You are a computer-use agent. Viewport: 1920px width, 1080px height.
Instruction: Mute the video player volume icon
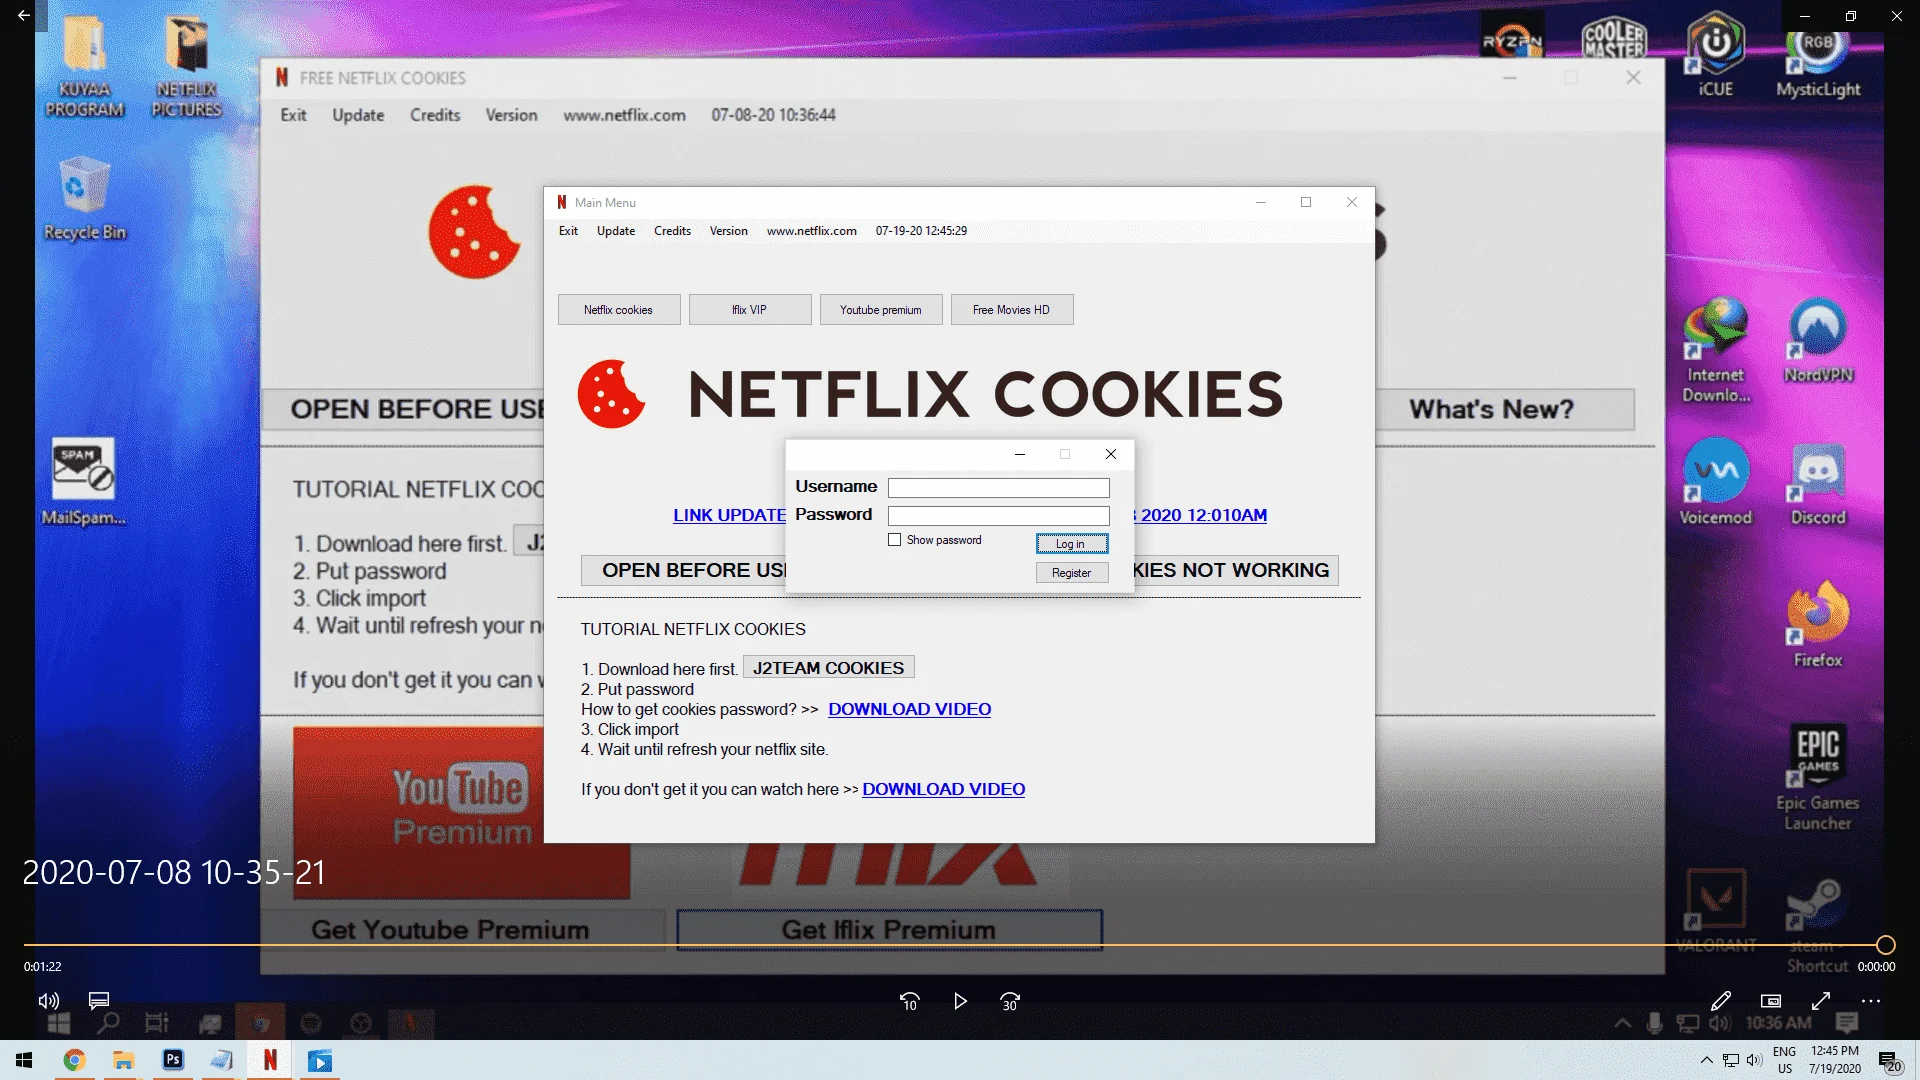(48, 1001)
